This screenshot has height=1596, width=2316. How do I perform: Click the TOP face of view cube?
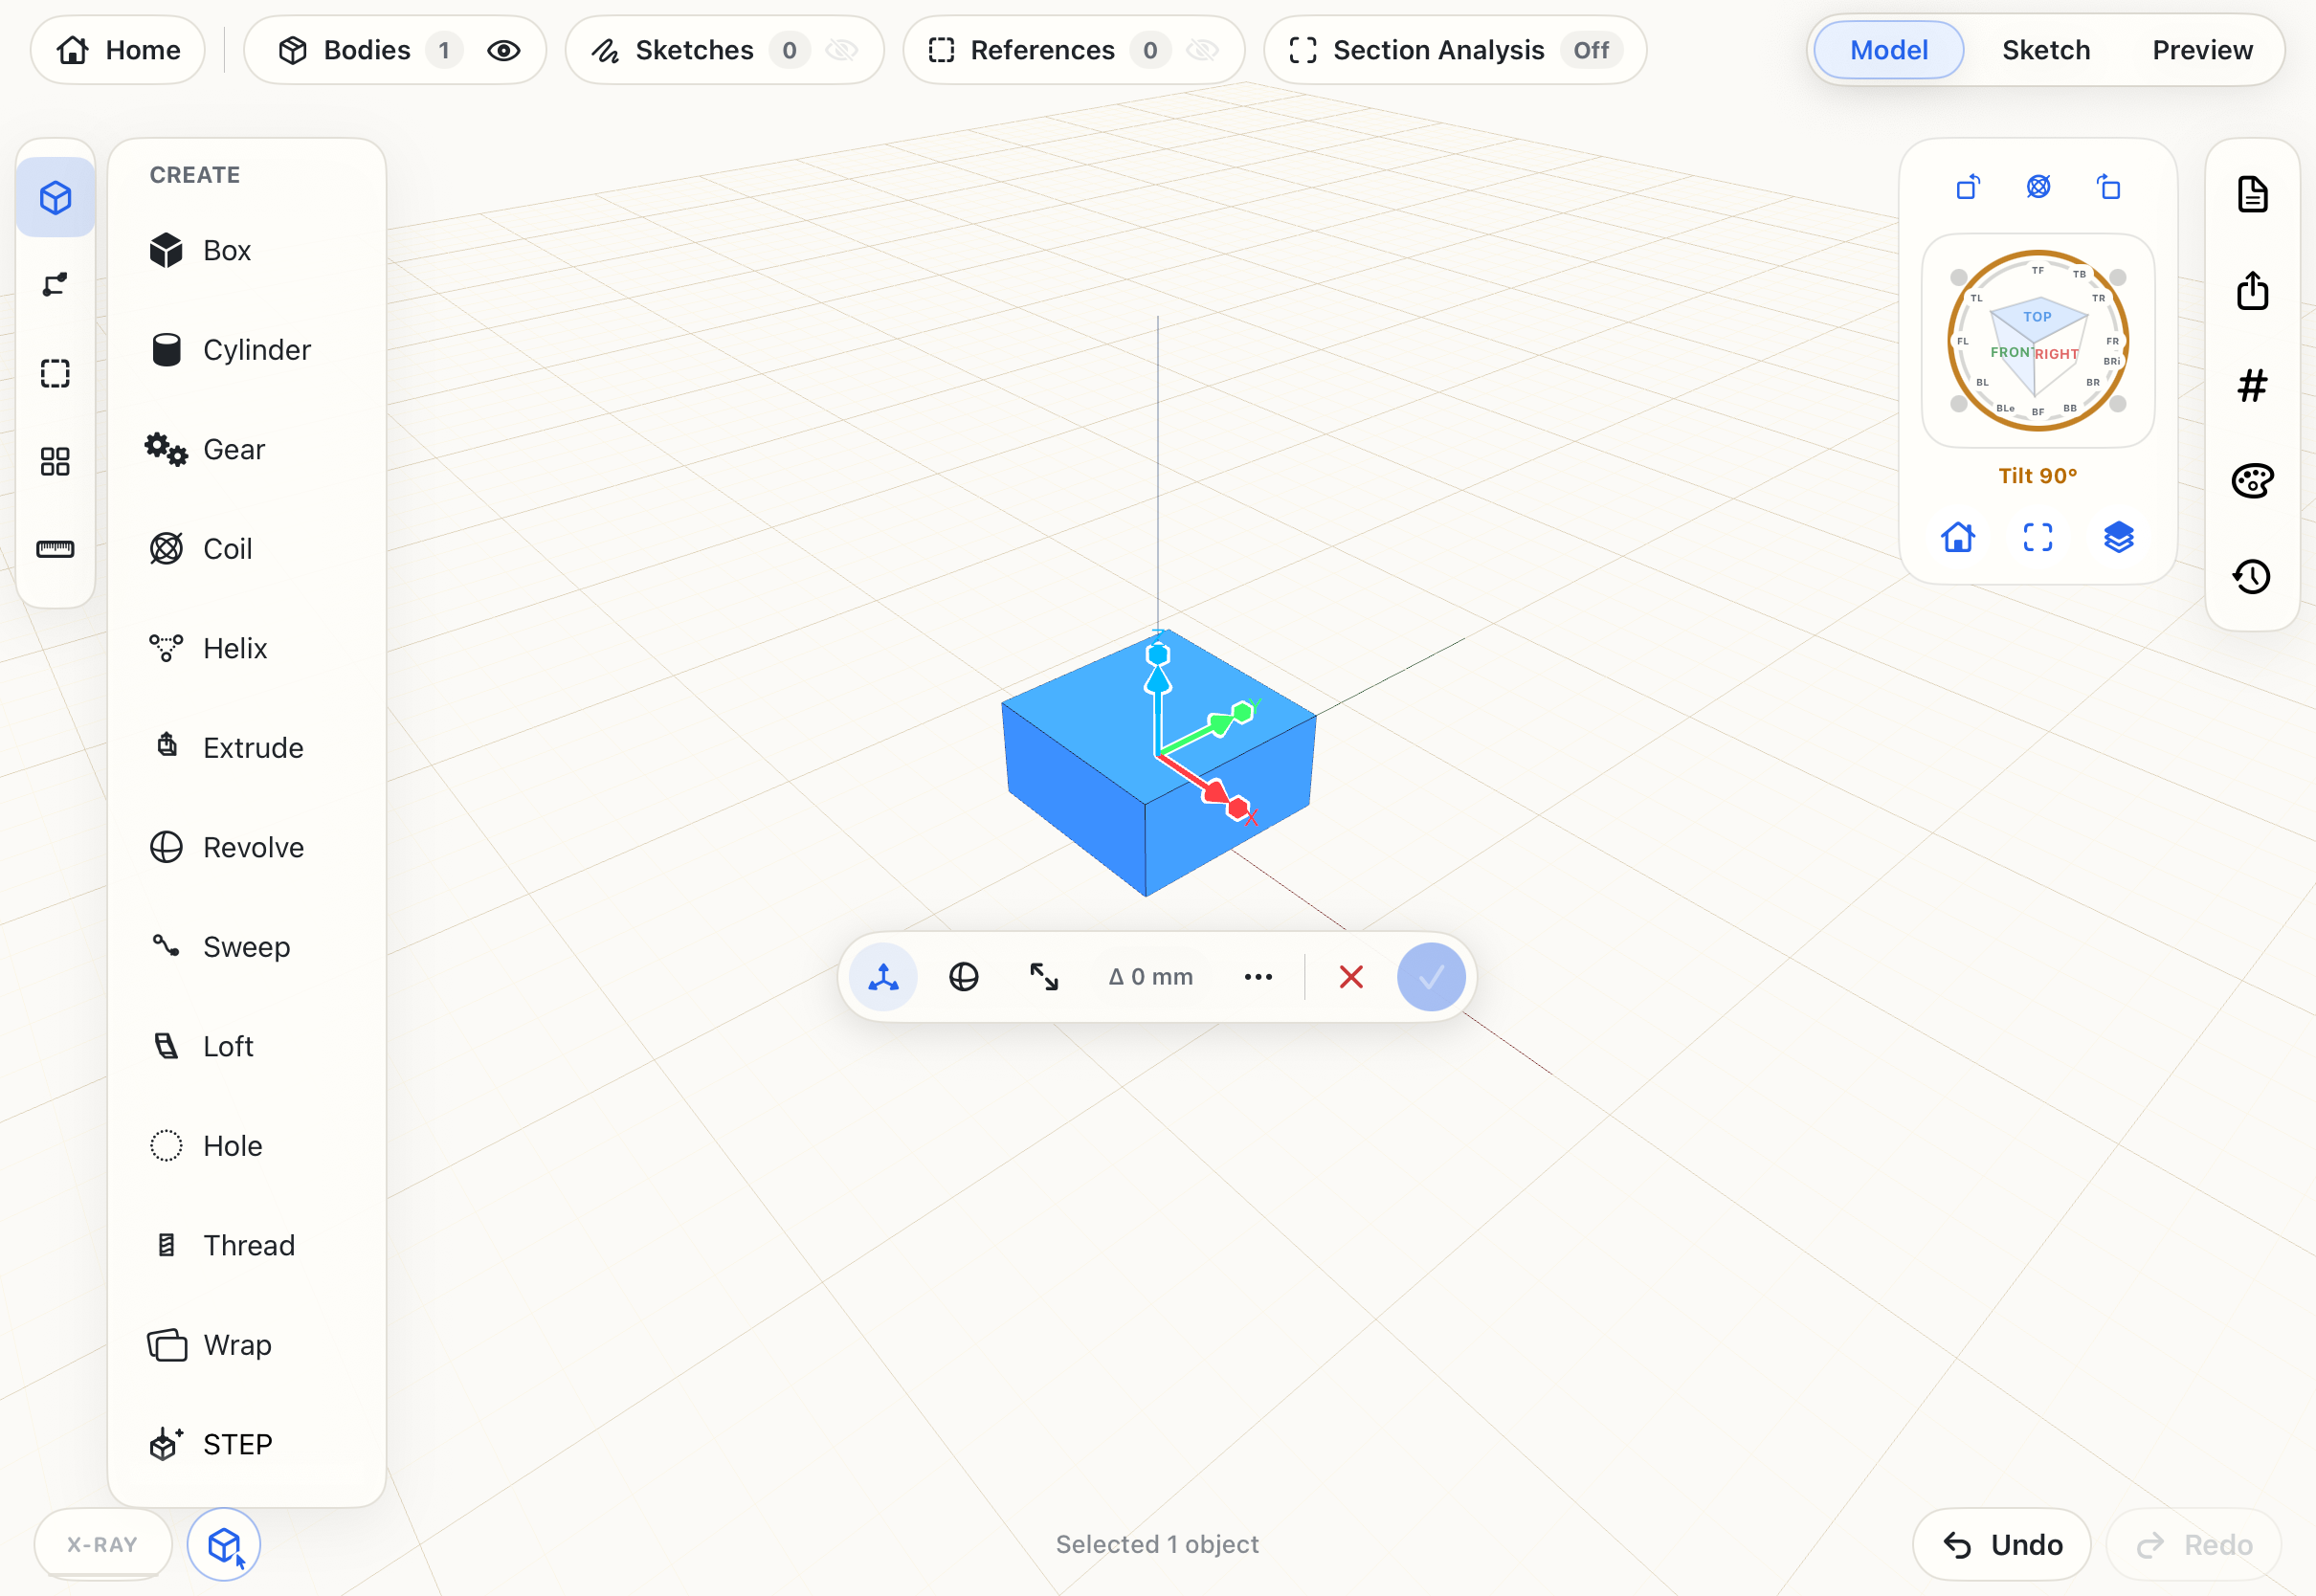[x=2038, y=318]
